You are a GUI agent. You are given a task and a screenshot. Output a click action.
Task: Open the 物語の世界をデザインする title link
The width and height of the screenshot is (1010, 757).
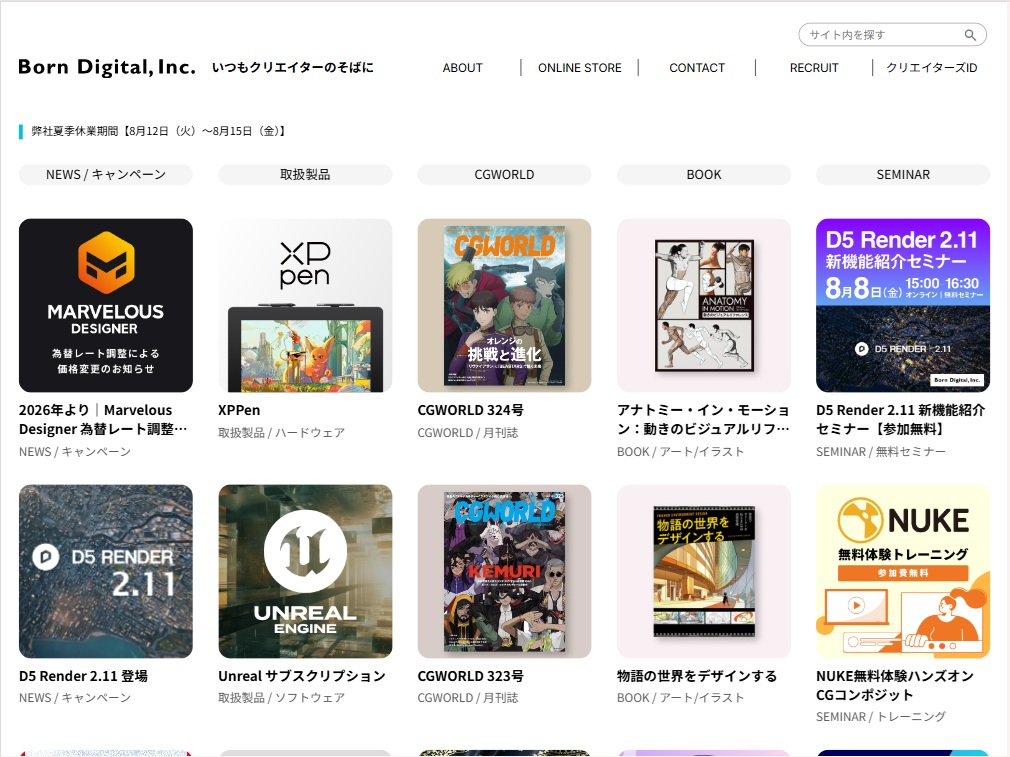(697, 676)
